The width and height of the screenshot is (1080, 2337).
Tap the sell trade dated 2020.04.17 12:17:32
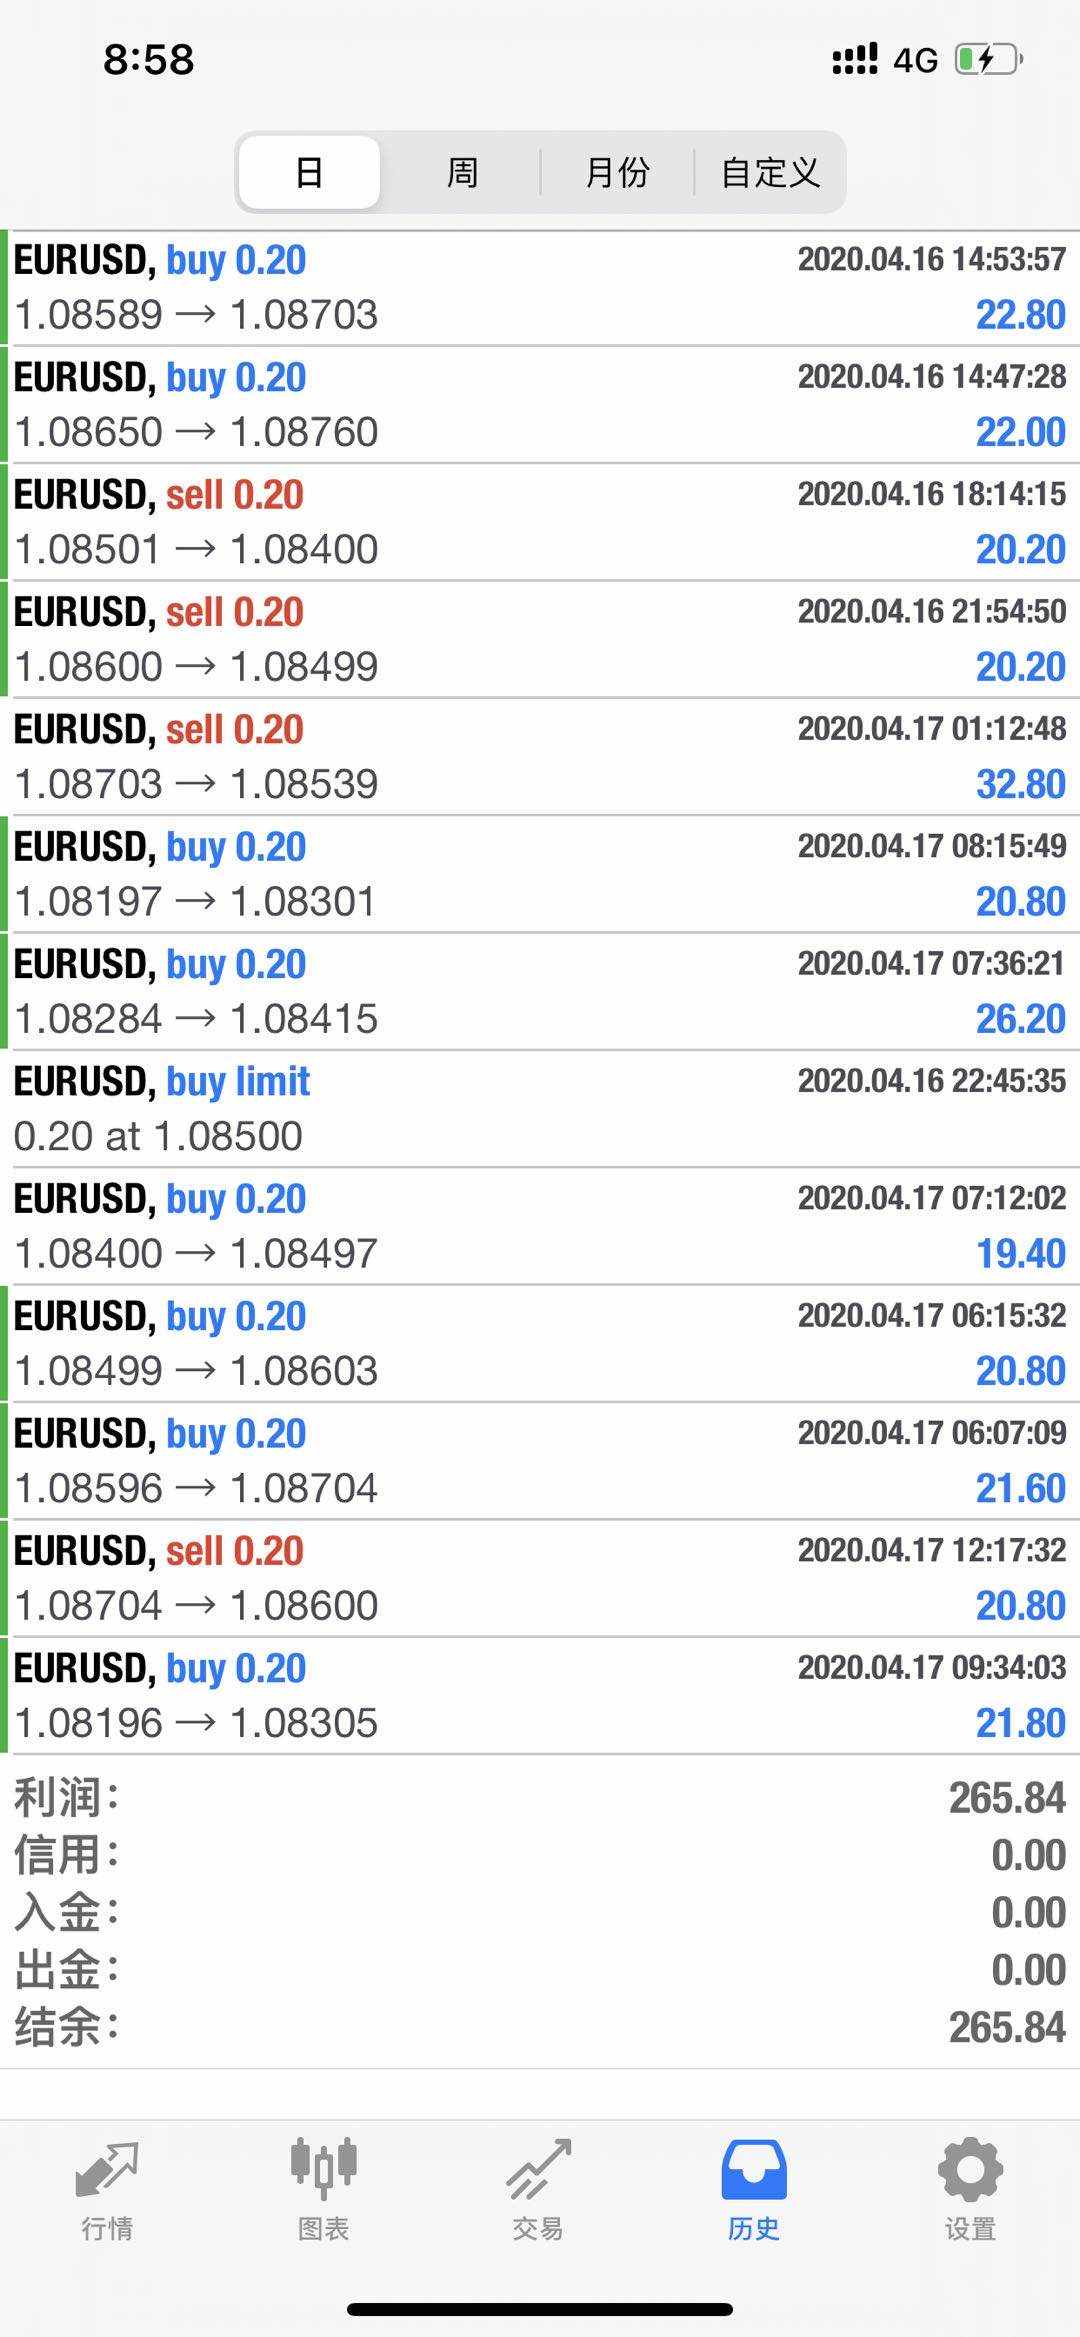pos(540,1578)
